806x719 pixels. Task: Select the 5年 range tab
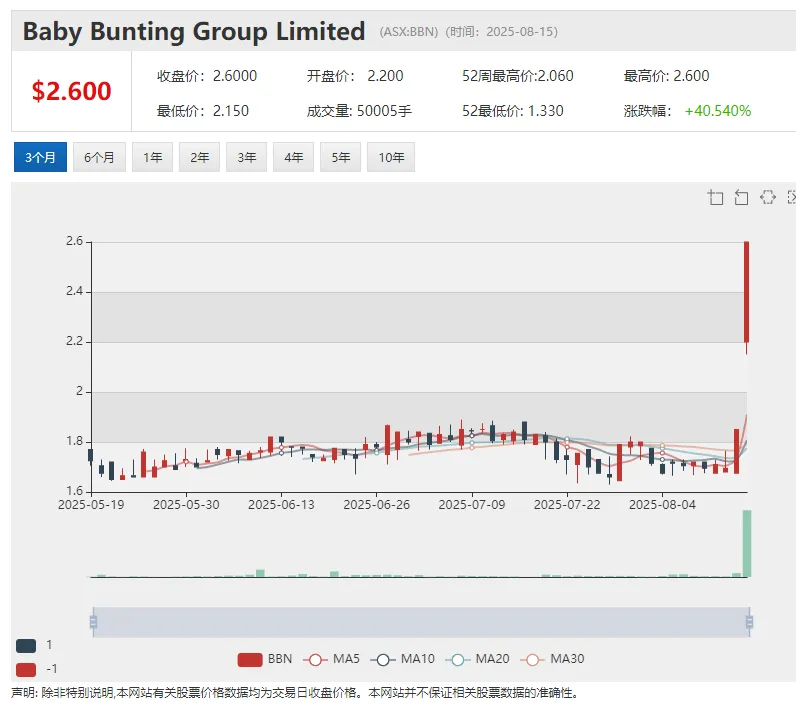[340, 157]
